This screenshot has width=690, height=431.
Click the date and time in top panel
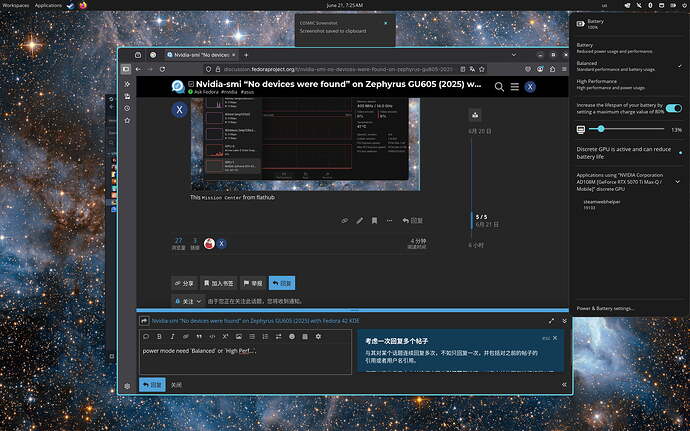(345, 5)
